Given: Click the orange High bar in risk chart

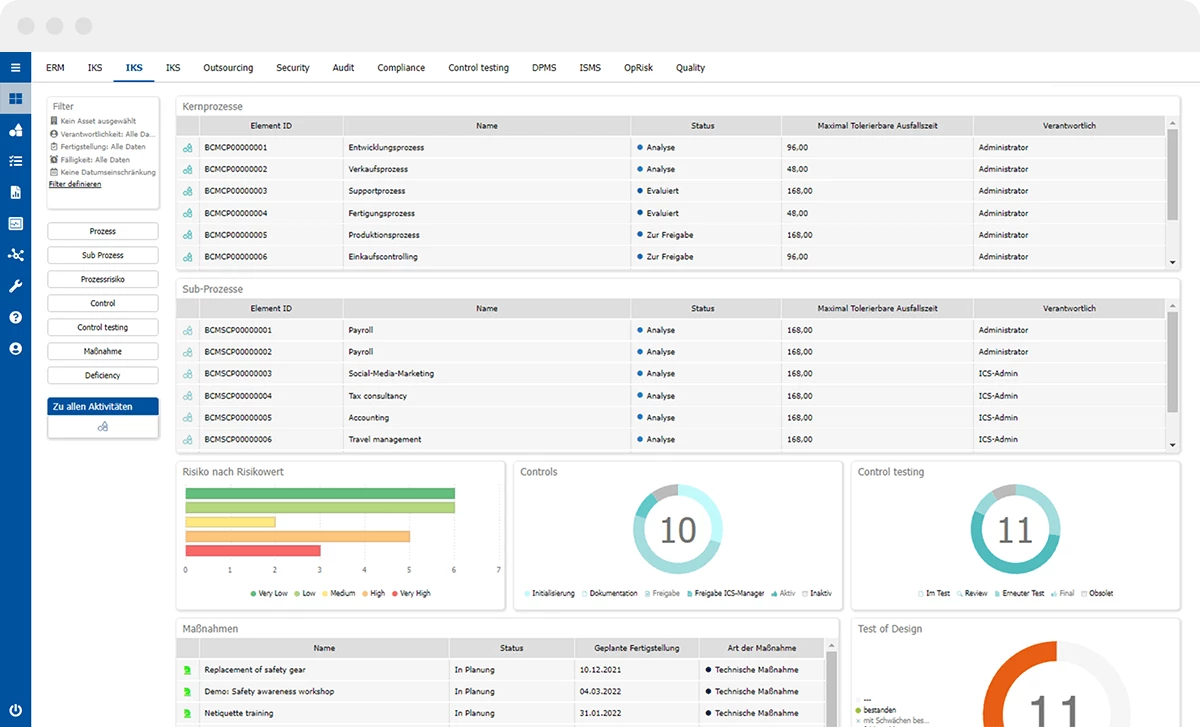Looking at the screenshot, I should (x=298, y=536).
